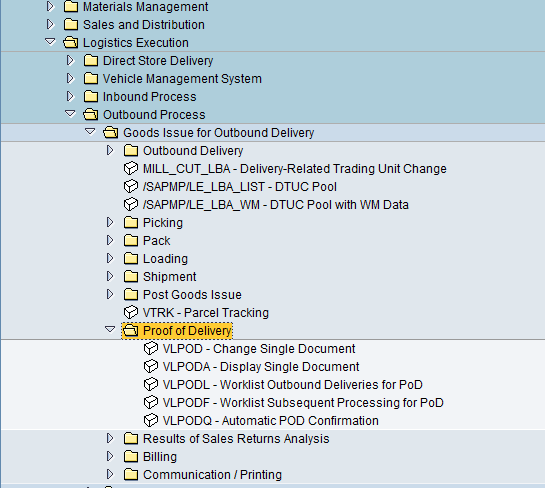
Task: Select the Vehicle Management System entry
Action: pos(182,79)
